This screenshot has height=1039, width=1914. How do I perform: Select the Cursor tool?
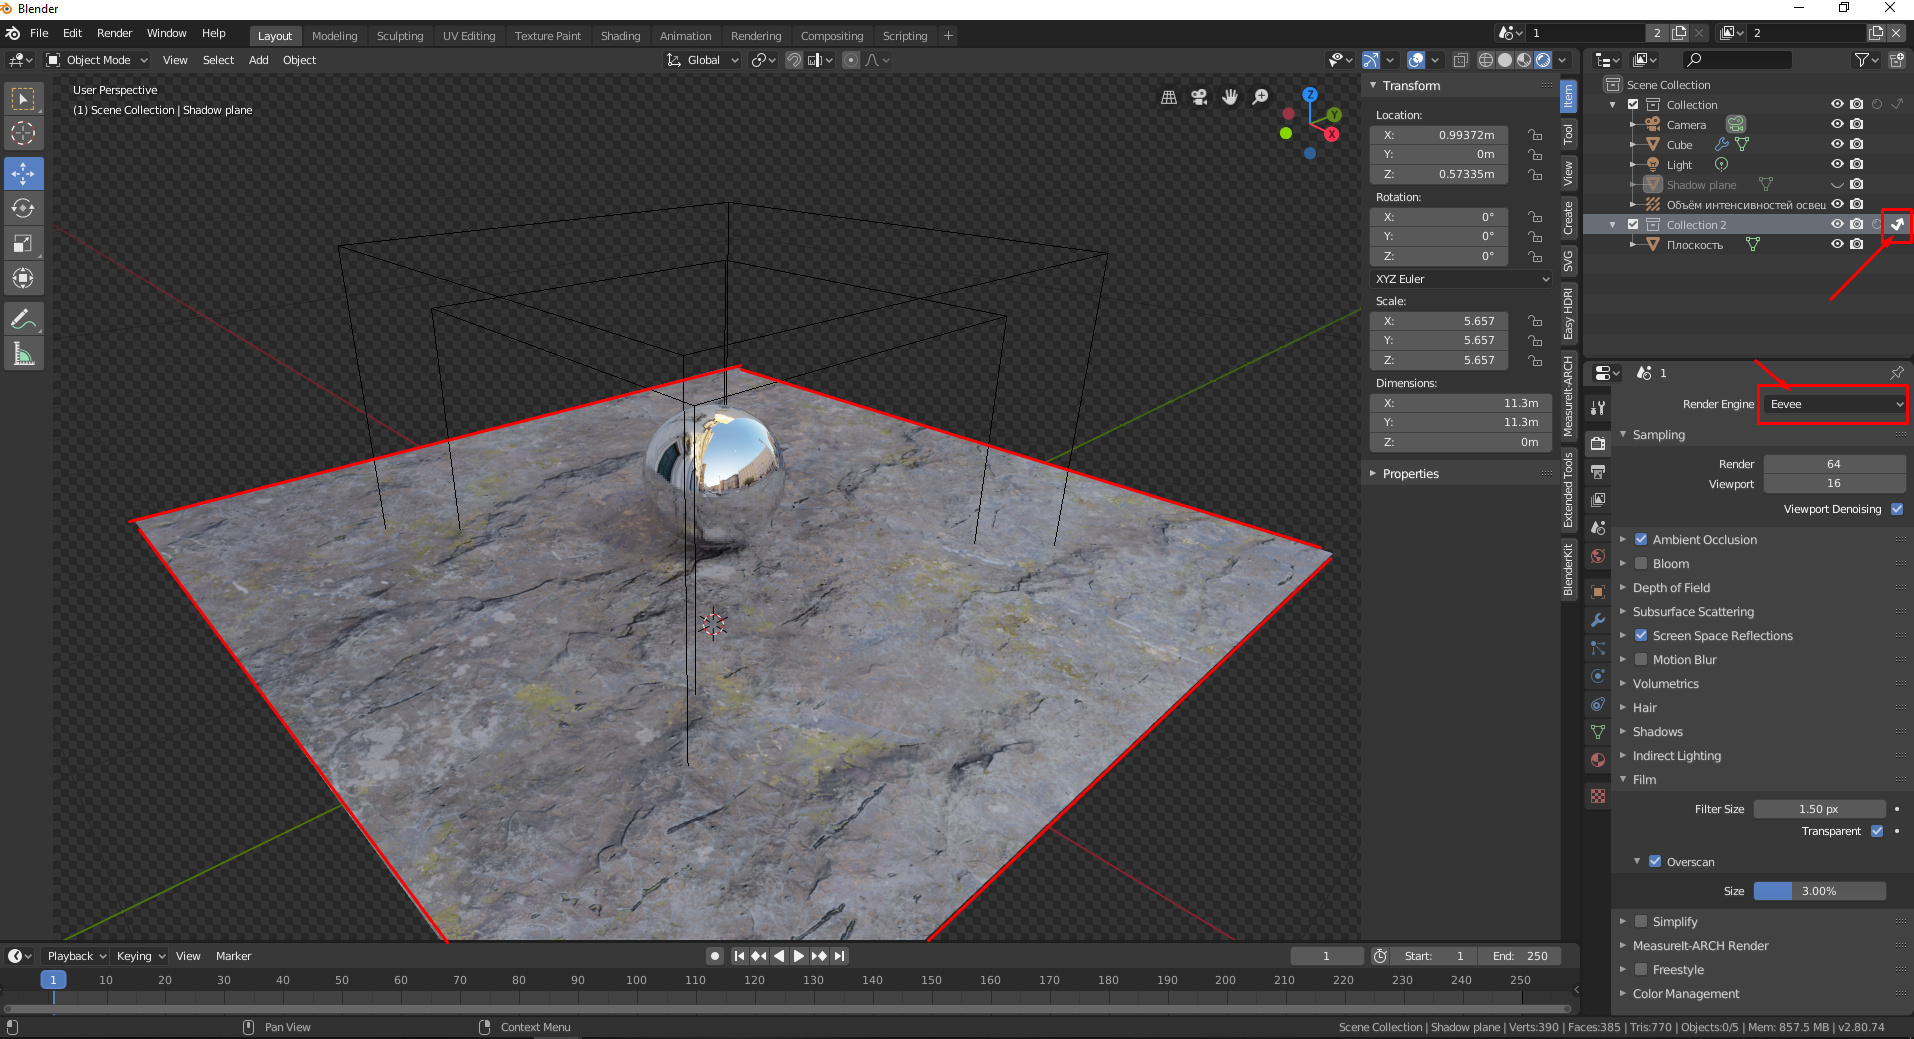[23, 132]
